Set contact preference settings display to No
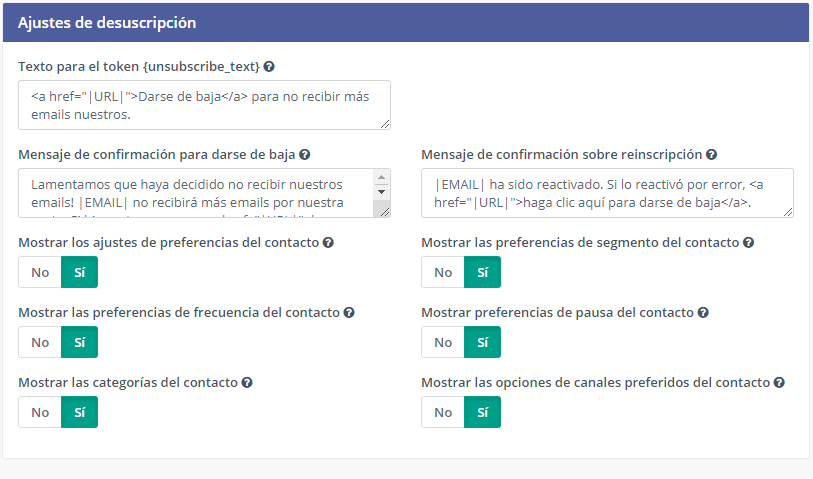 tap(40, 272)
